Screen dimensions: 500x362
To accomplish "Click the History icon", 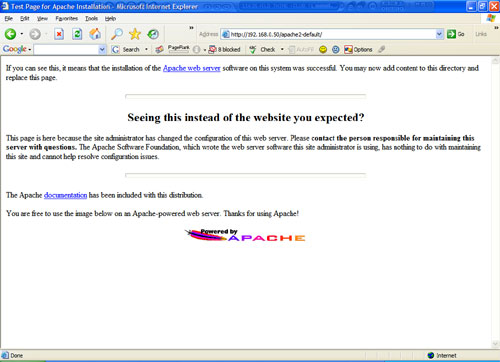I will pyautogui.click(x=153, y=34).
